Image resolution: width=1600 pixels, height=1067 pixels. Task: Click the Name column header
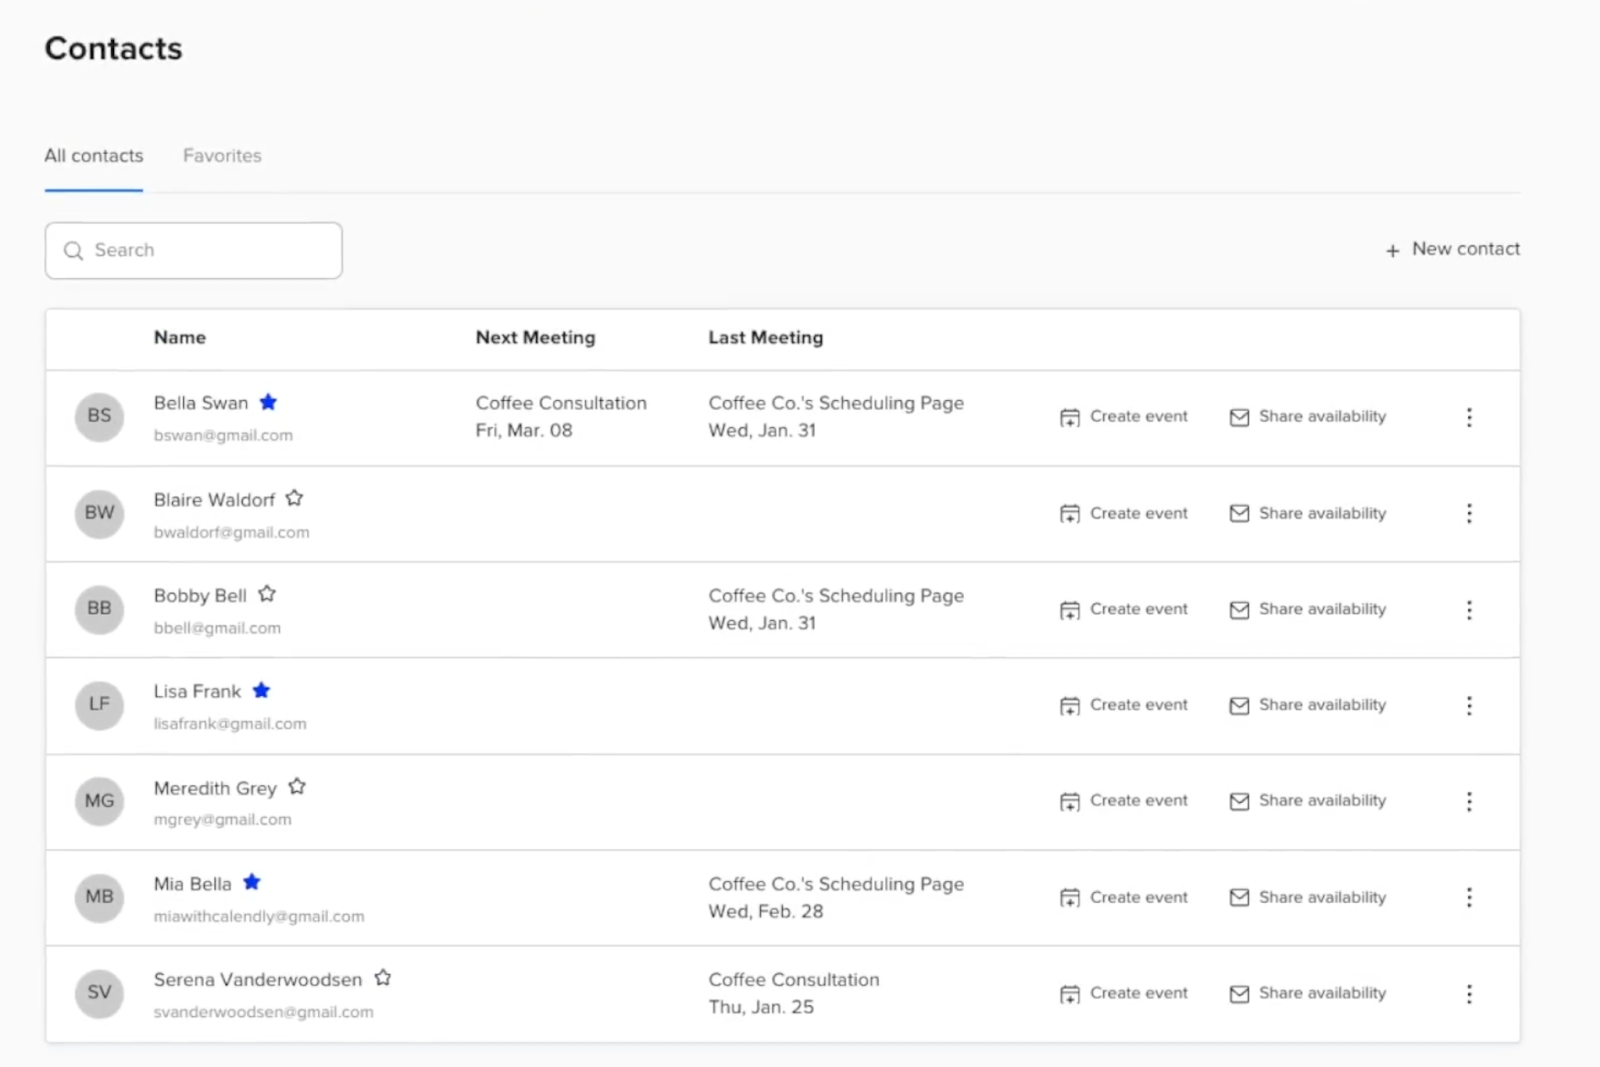pyautogui.click(x=180, y=338)
